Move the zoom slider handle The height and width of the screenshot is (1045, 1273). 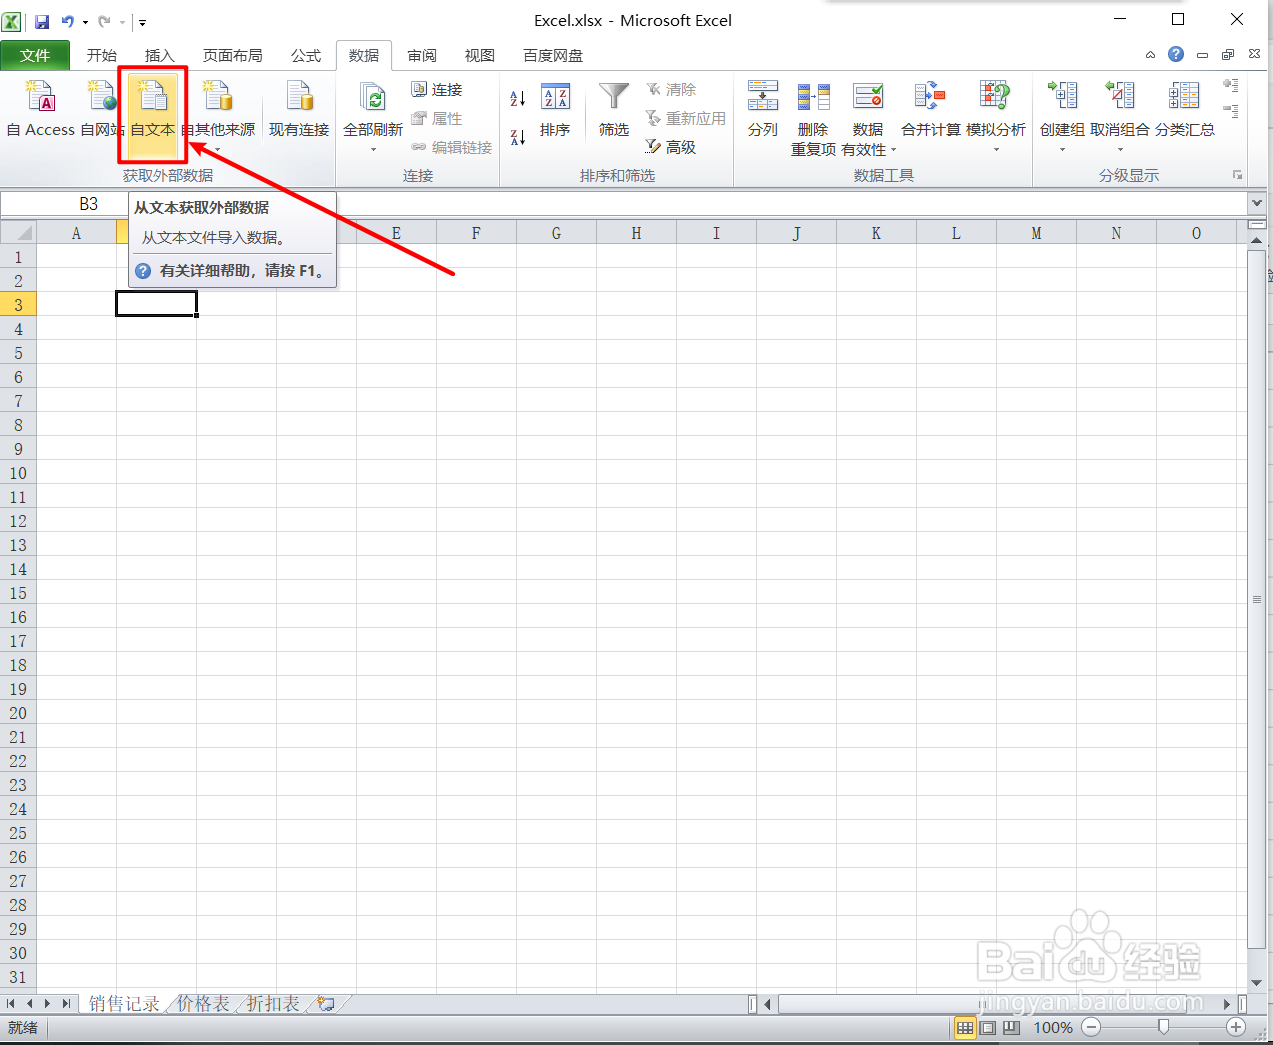(x=1163, y=1027)
